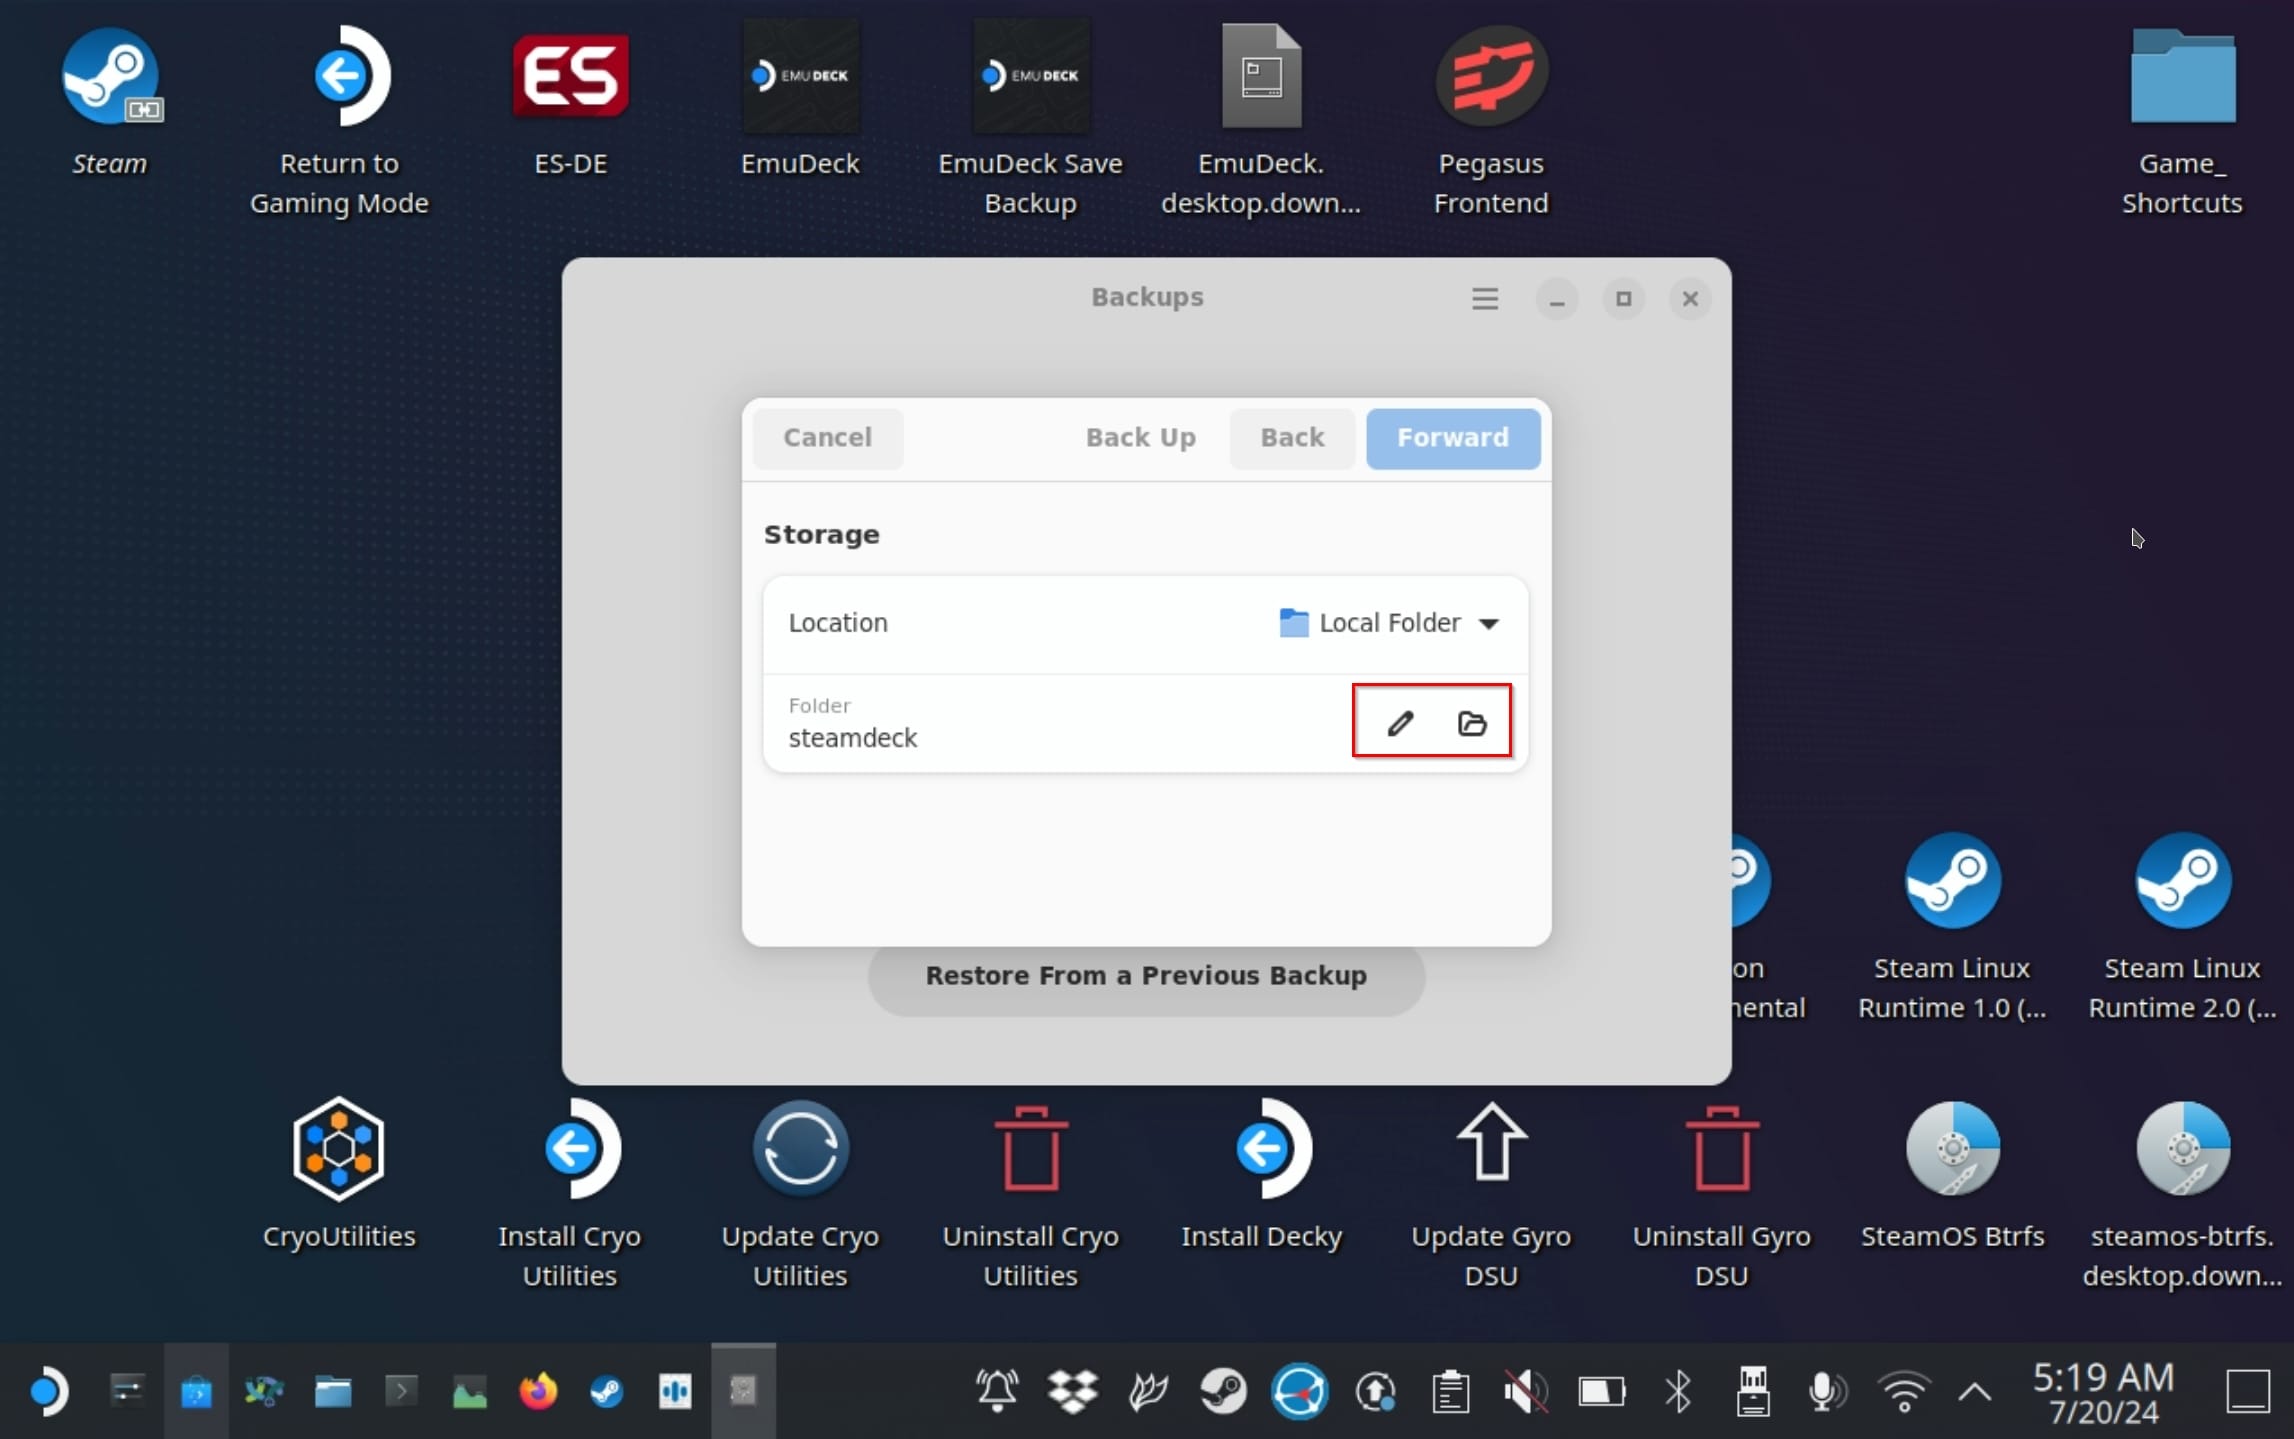
Task: Expand the Local Folder location dropdown
Action: pyautogui.click(x=1390, y=622)
